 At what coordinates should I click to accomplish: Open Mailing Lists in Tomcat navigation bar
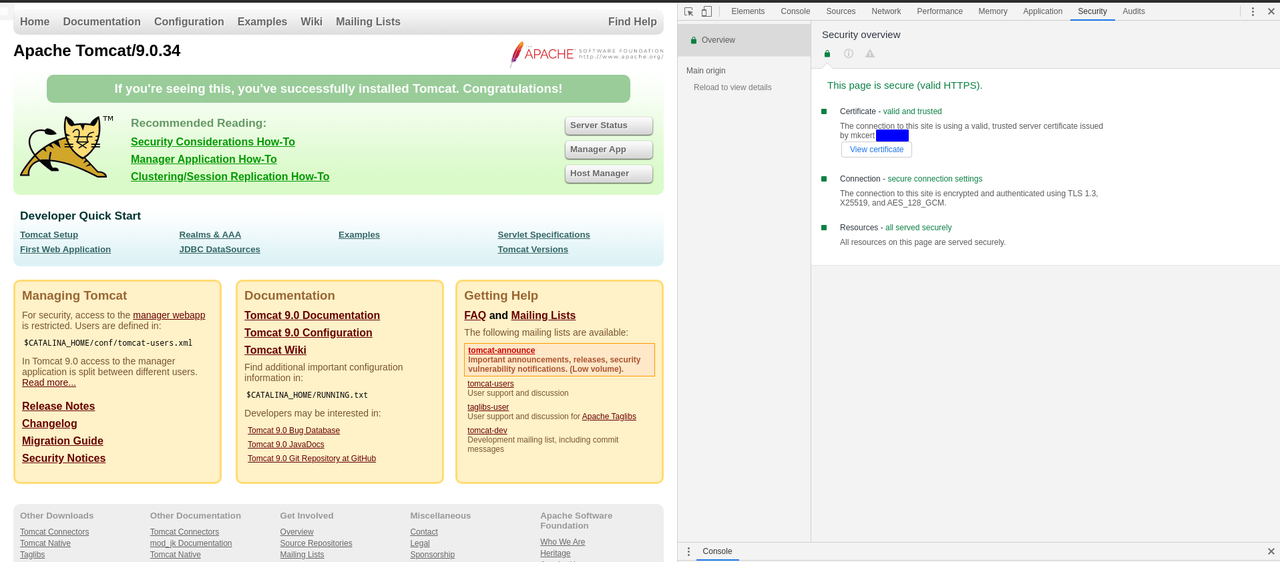368,21
